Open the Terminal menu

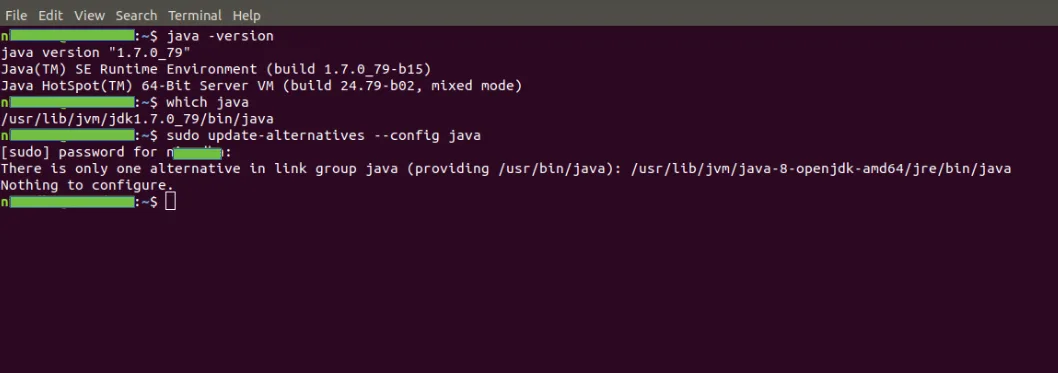[195, 15]
